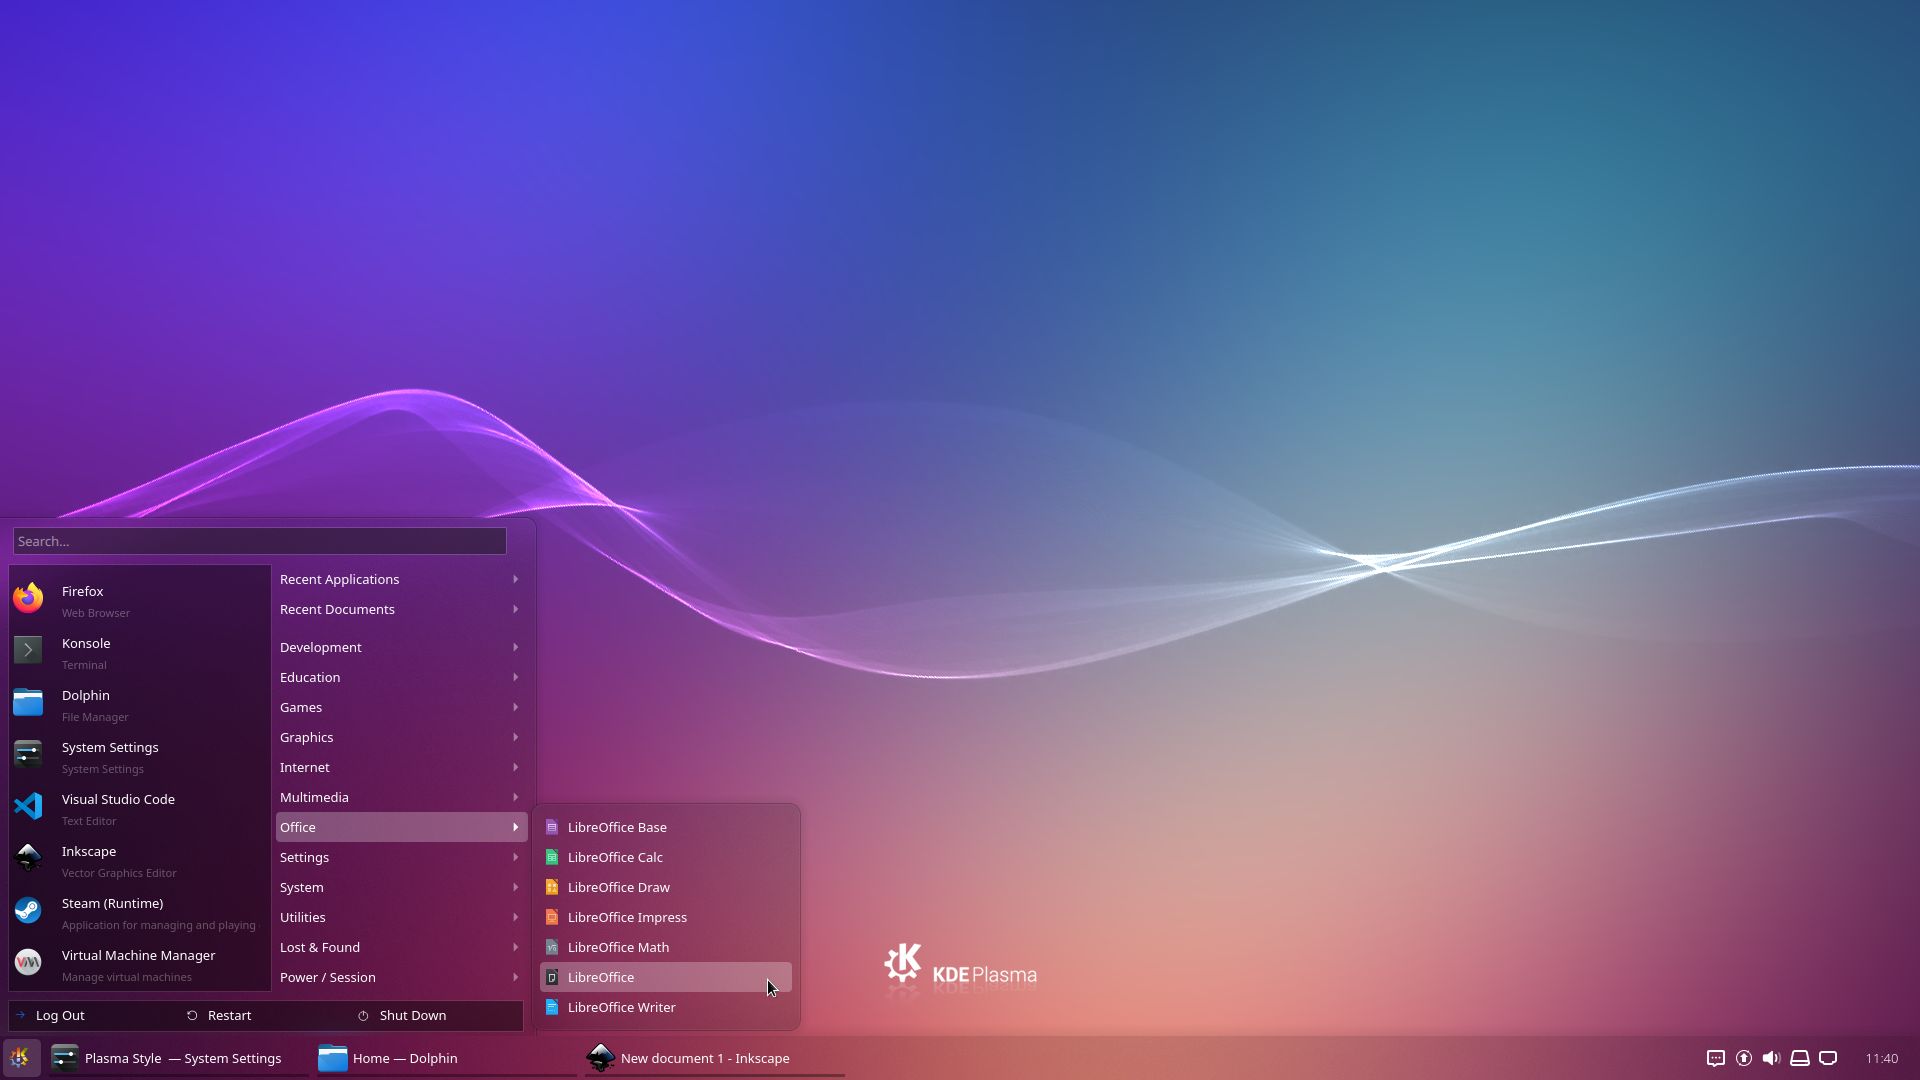Viewport: 1920px width, 1080px height.
Task: Open LibreOffice Base
Action: [x=617, y=827]
